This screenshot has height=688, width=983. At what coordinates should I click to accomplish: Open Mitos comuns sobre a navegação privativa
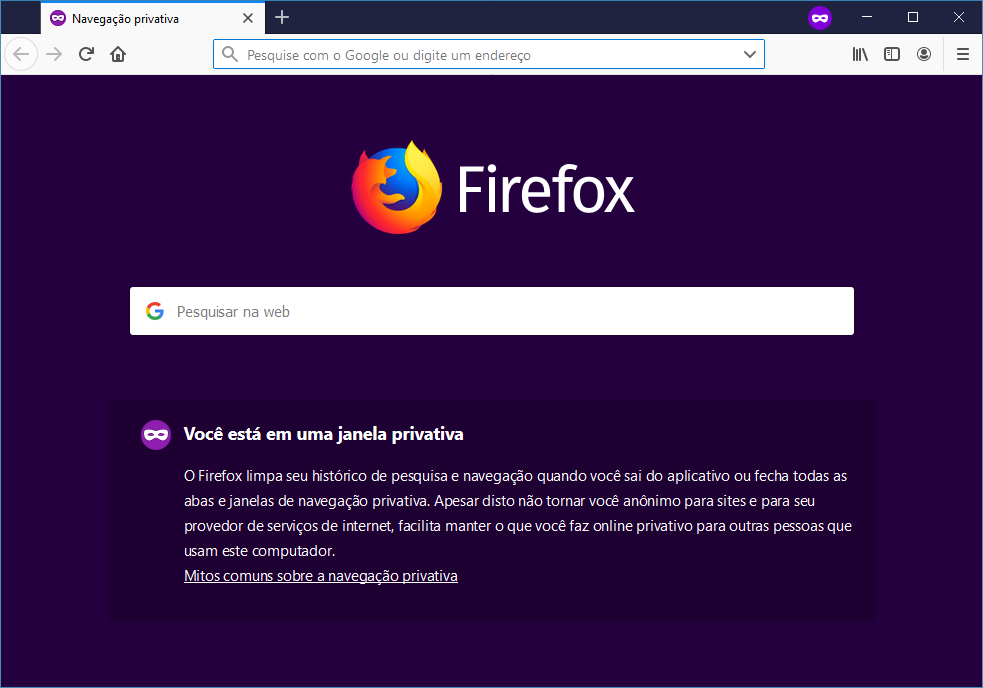[x=320, y=576]
